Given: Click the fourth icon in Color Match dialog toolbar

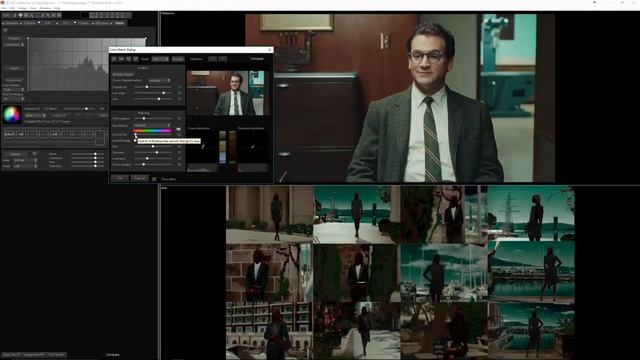Looking at the screenshot, I should click(136, 59).
